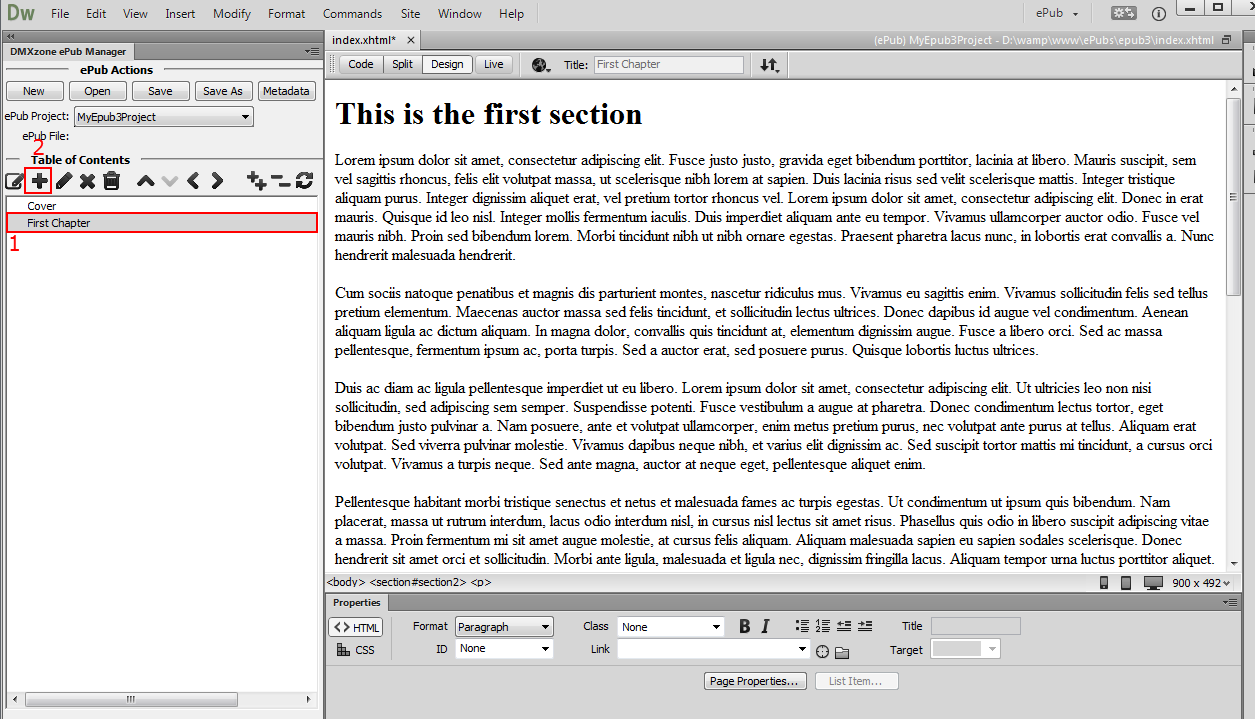Switch to Live view

(x=494, y=64)
